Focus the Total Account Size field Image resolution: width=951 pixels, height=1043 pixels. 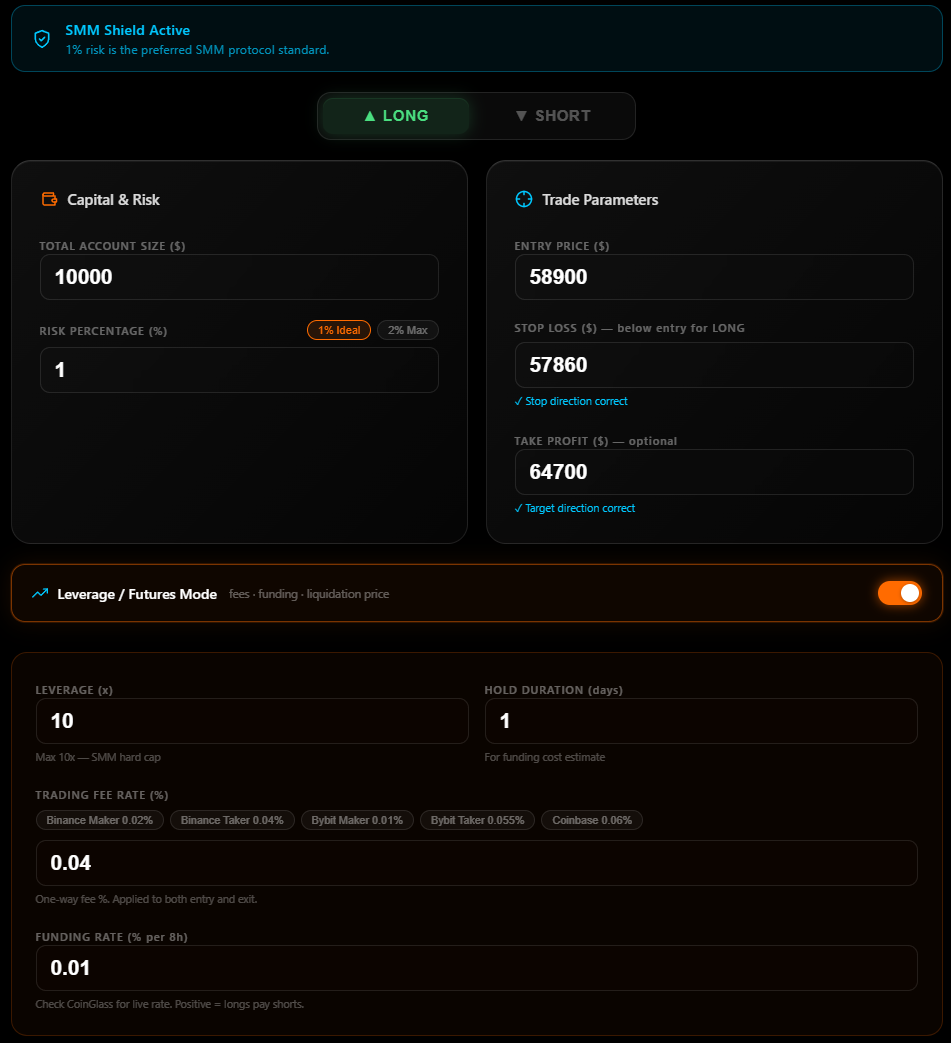point(239,277)
